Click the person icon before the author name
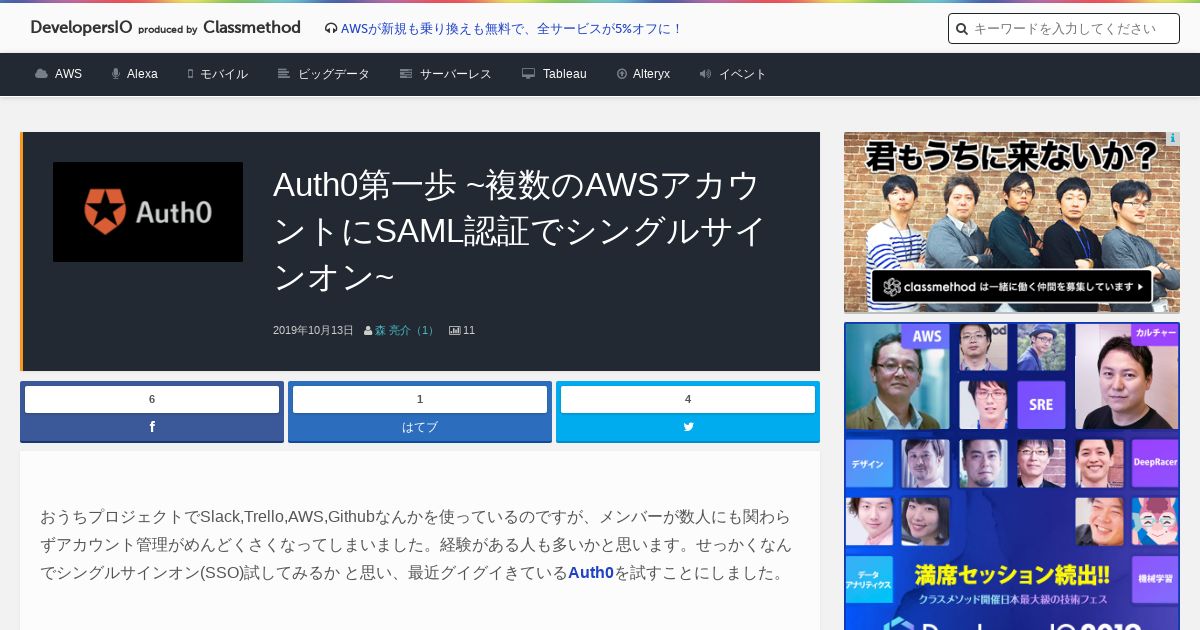This screenshot has height=630, width=1200. 368,331
